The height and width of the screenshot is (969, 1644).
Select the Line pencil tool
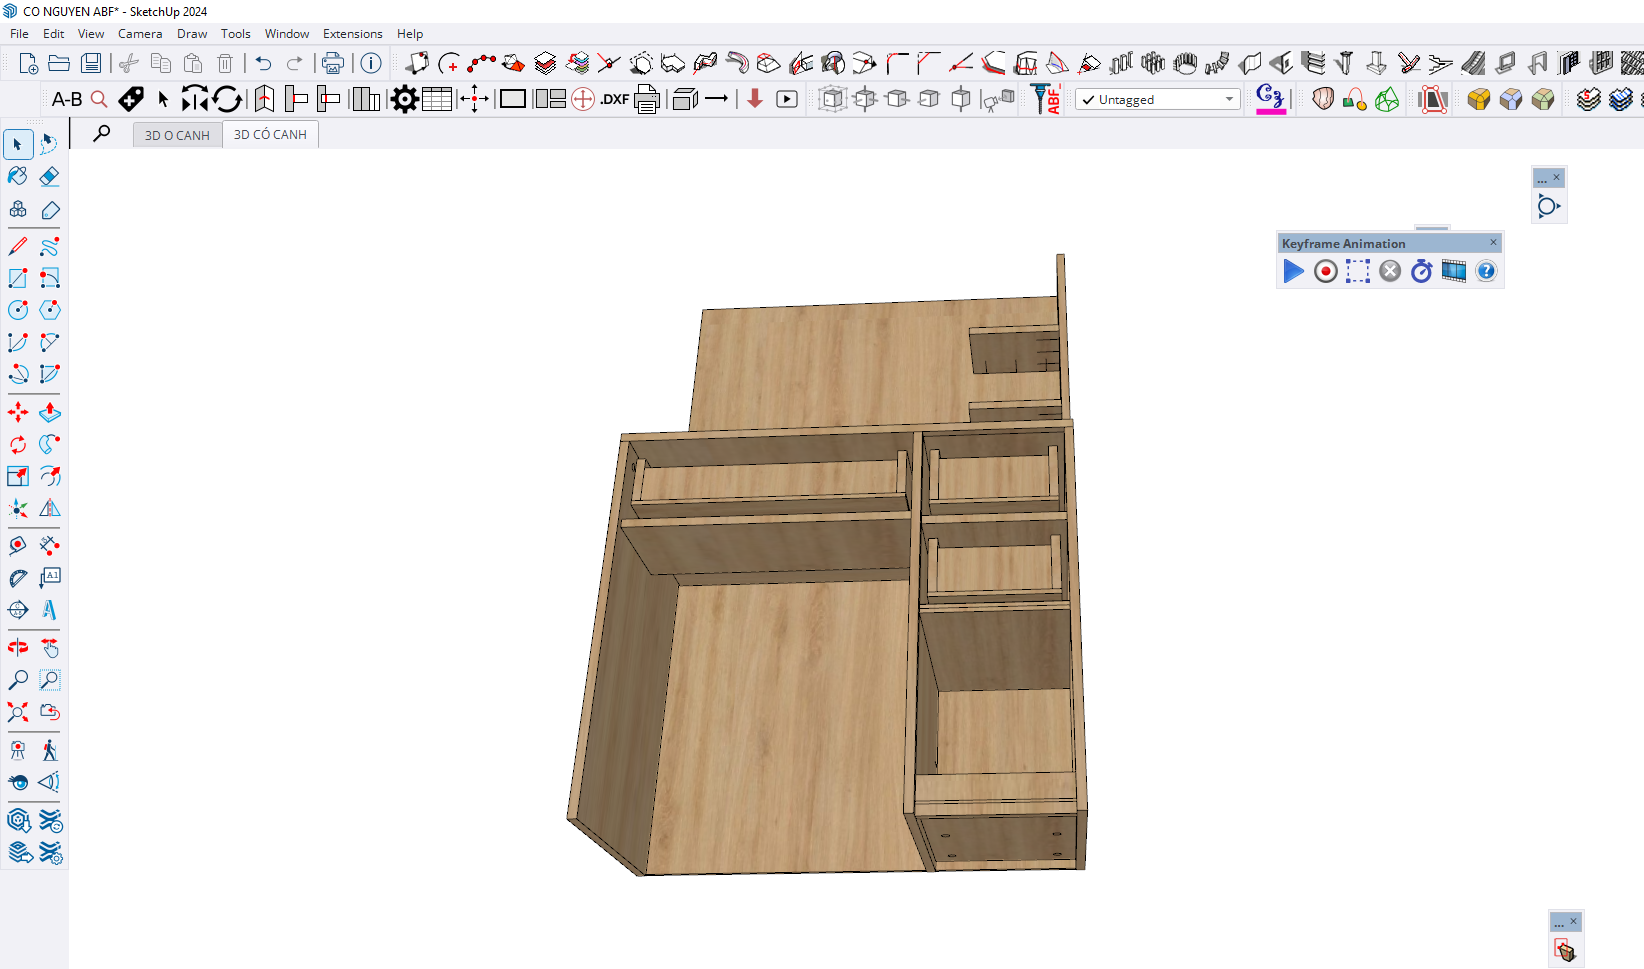tap(18, 246)
